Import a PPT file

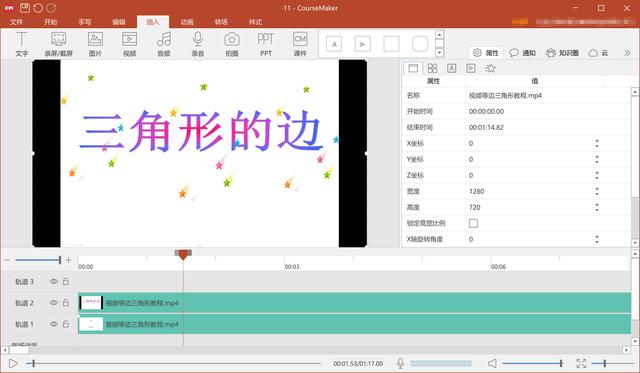click(x=266, y=44)
